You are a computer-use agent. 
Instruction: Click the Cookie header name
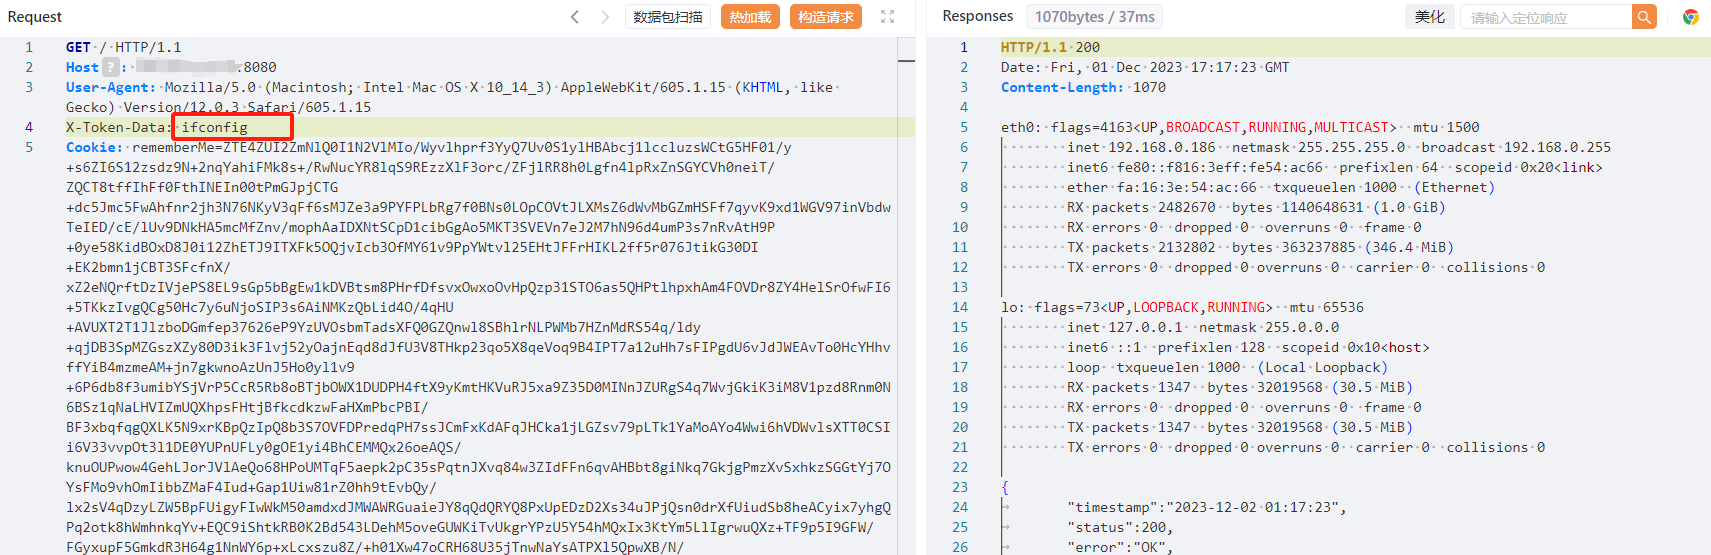pos(94,147)
